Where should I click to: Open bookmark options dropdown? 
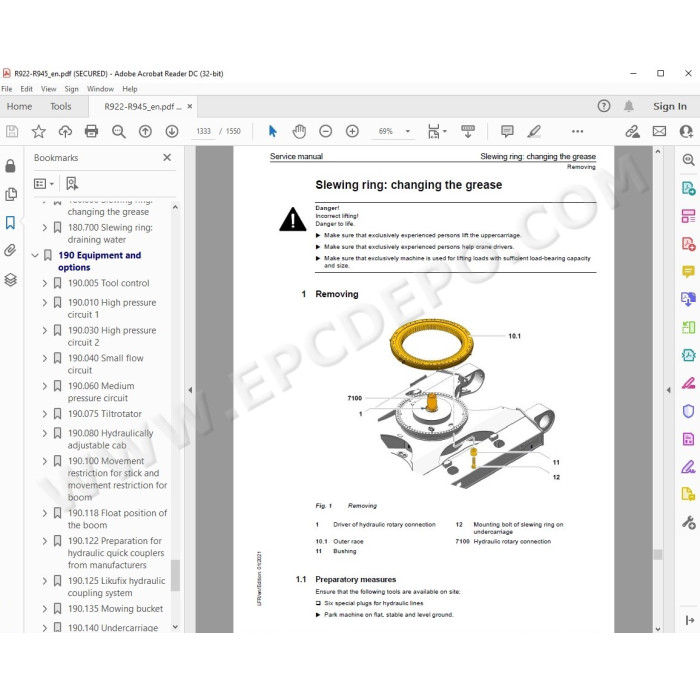click(44, 183)
